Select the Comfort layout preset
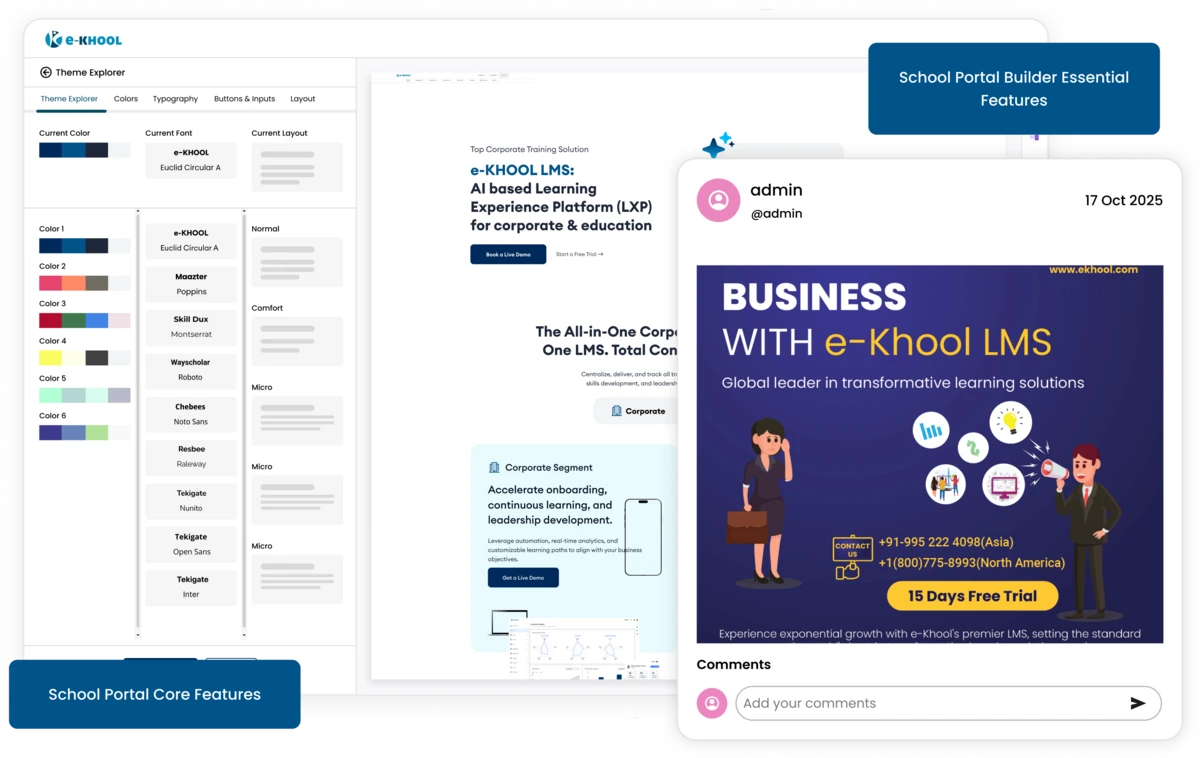1200x758 pixels. [297, 341]
